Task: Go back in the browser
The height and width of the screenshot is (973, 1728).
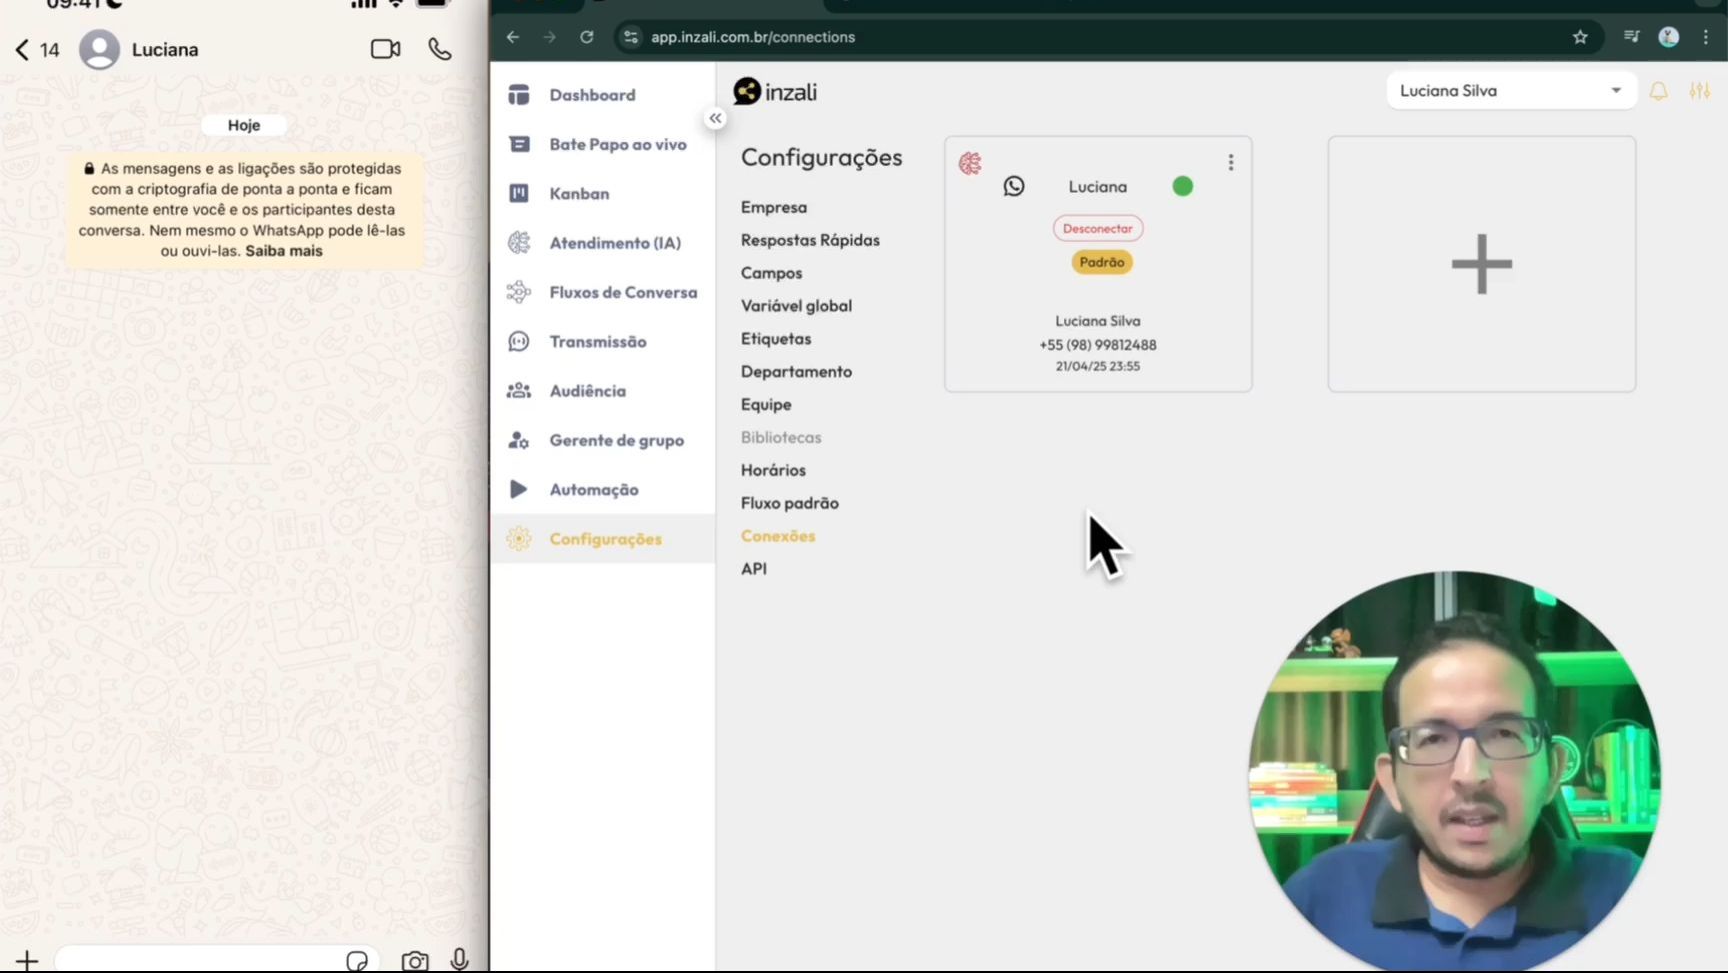Action: [x=513, y=37]
